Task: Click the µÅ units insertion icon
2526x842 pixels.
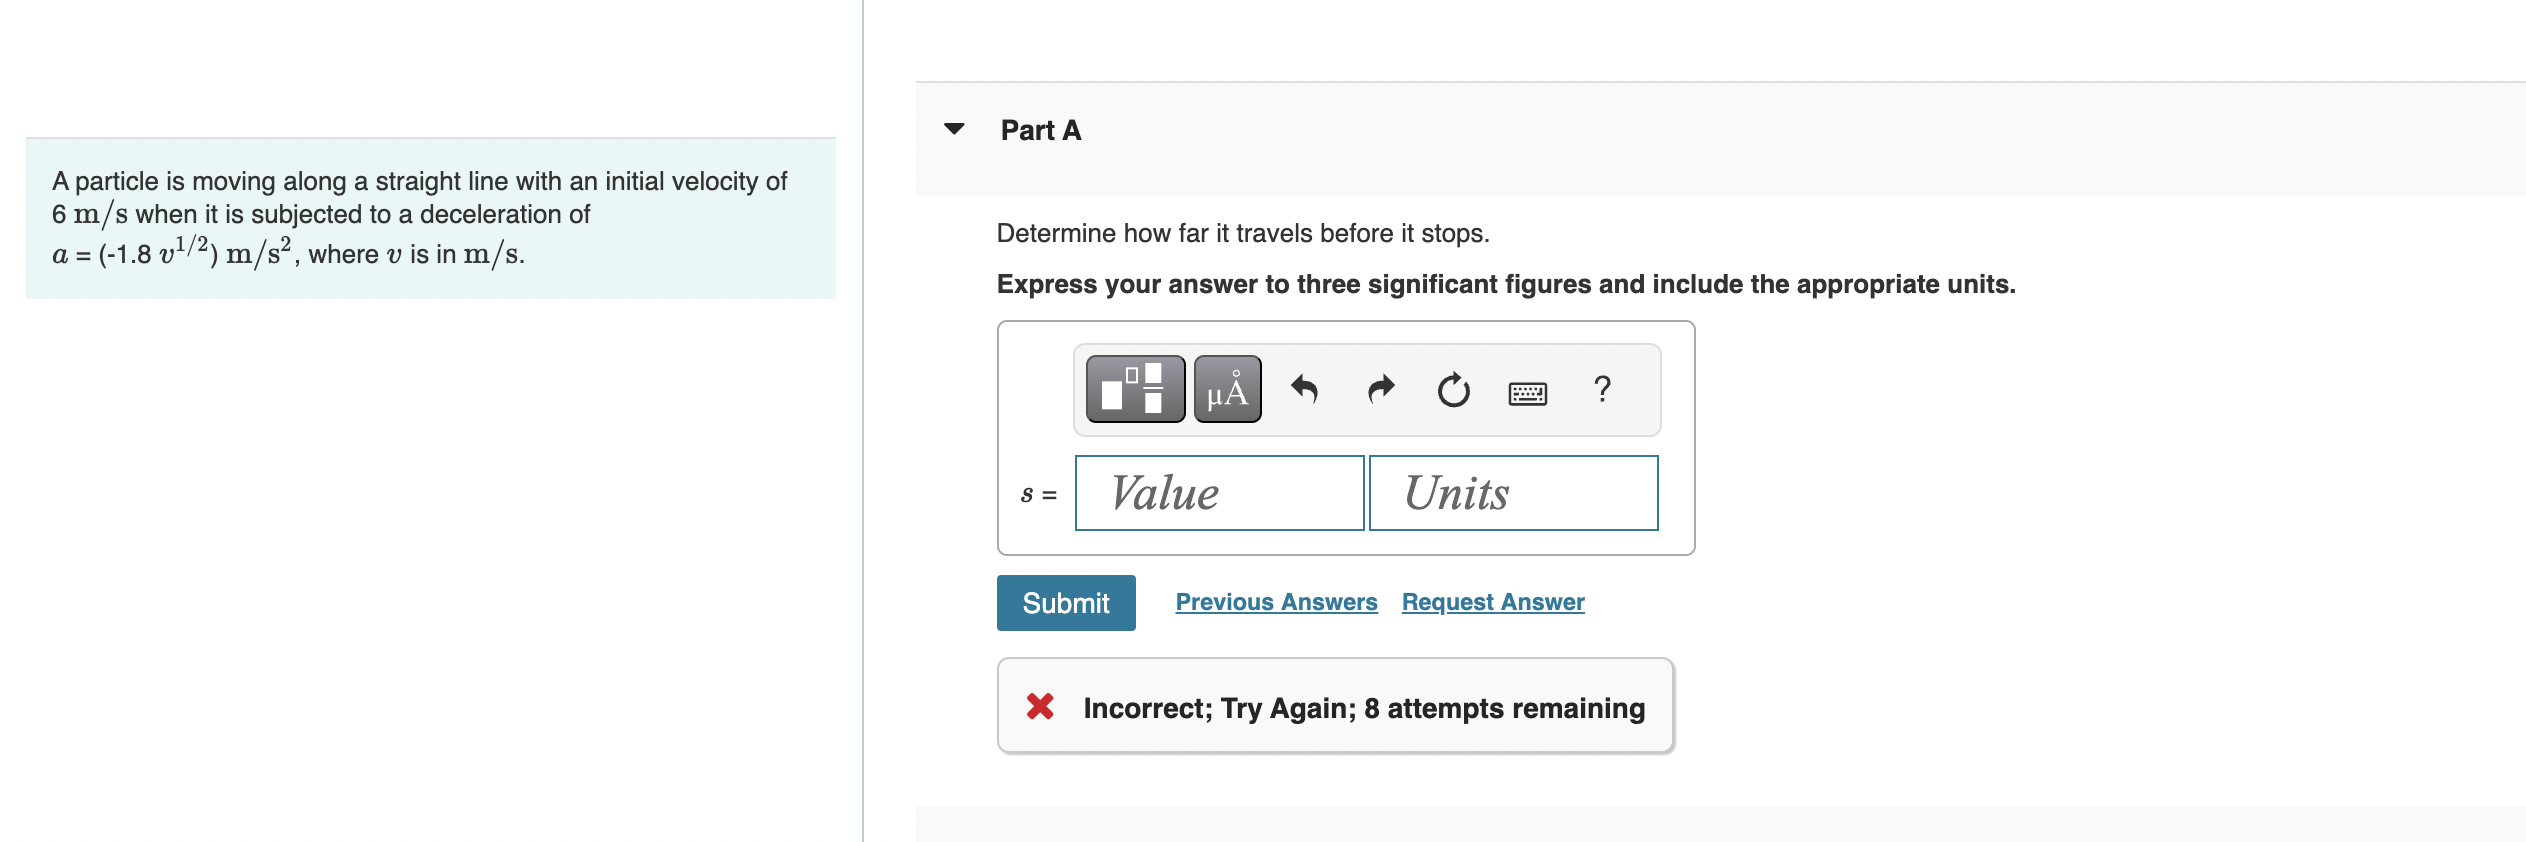Action: pos(1226,390)
